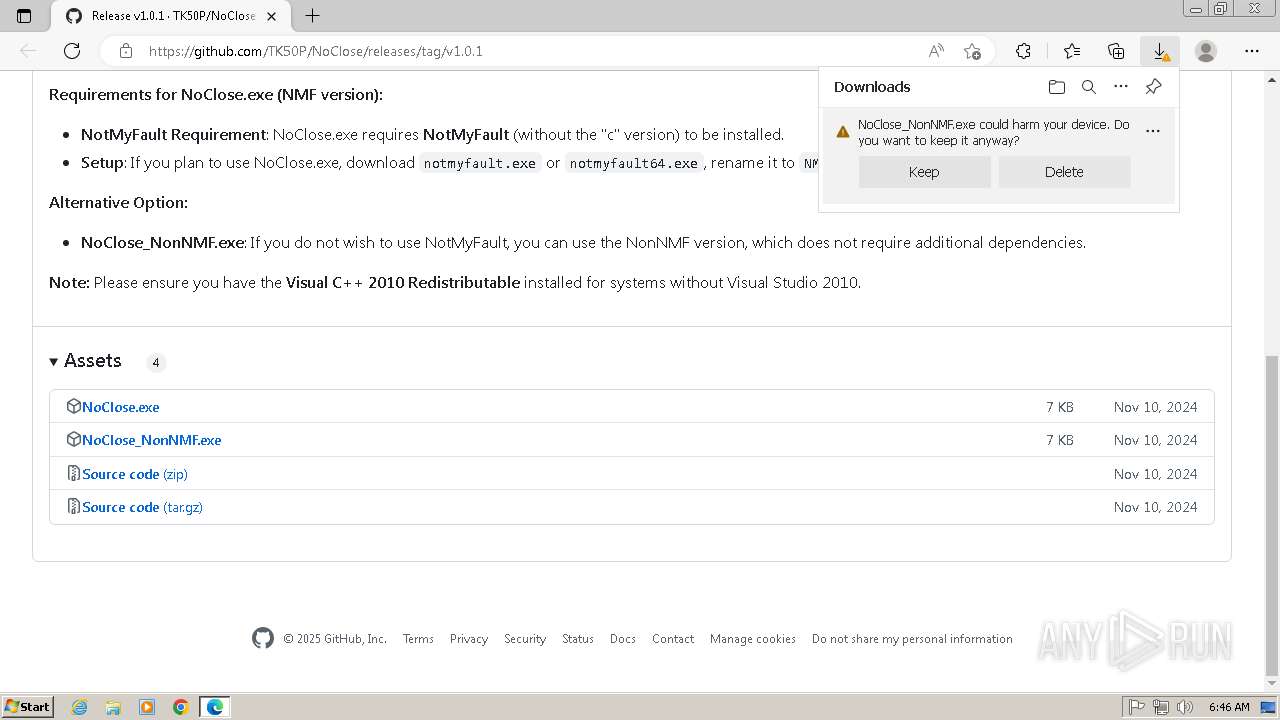Open the Status footer link
Image resolution: width=1280 pixels, height=720 pixels.
click(578, 639)
